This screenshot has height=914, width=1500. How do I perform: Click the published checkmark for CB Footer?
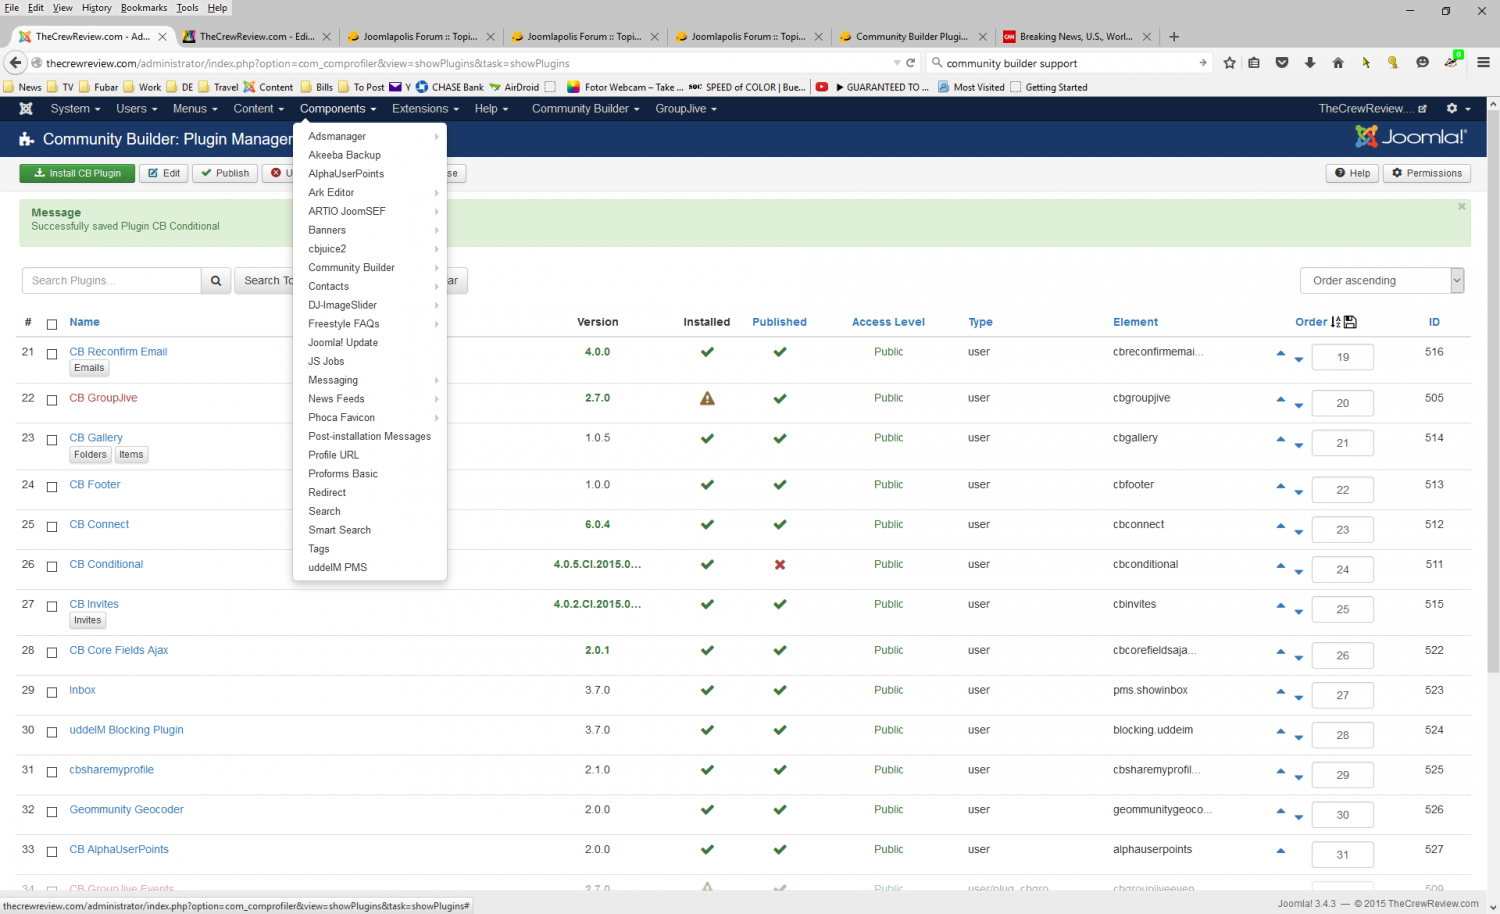pyautogui.click(x=780, y=485)
